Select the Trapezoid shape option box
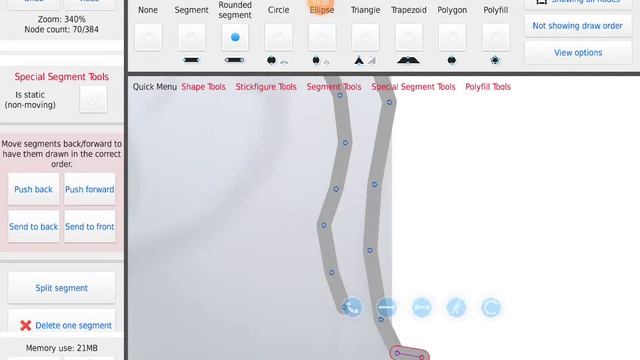 409,37
